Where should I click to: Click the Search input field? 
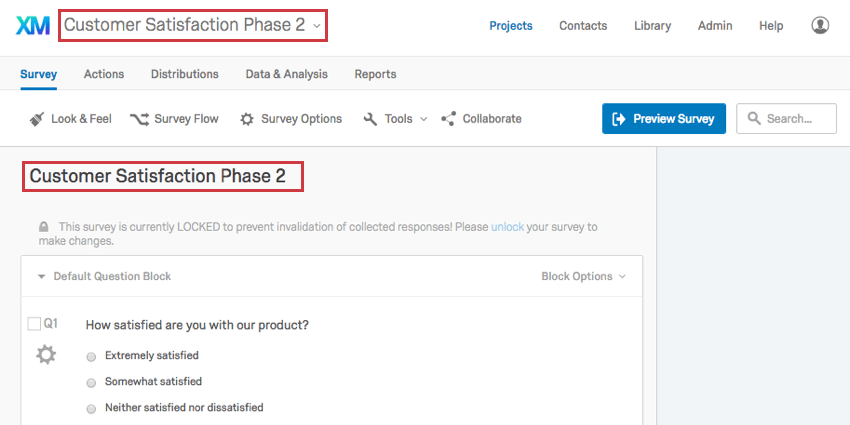click(x=787, y=119)
